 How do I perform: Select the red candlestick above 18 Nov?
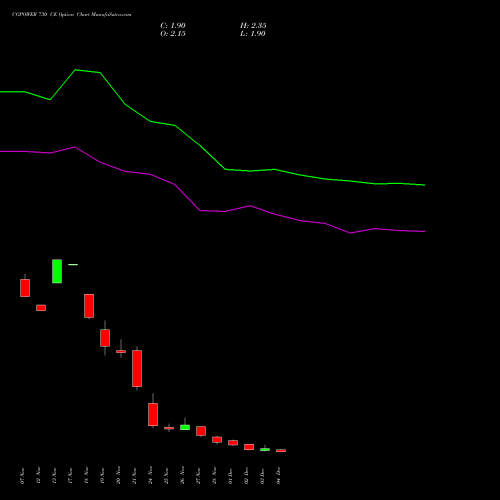pyautogui.click(x=89, y=306)
